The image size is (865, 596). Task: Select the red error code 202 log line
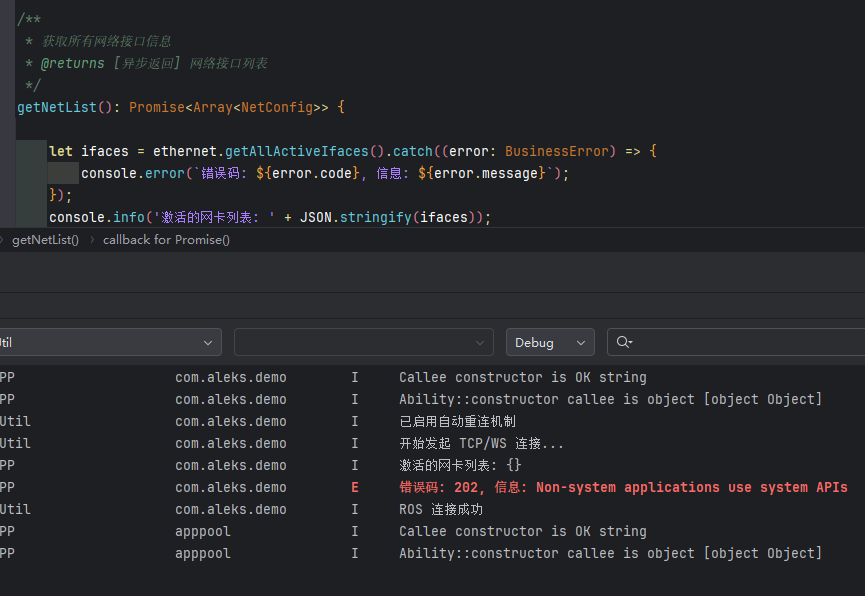pos(623,488)
